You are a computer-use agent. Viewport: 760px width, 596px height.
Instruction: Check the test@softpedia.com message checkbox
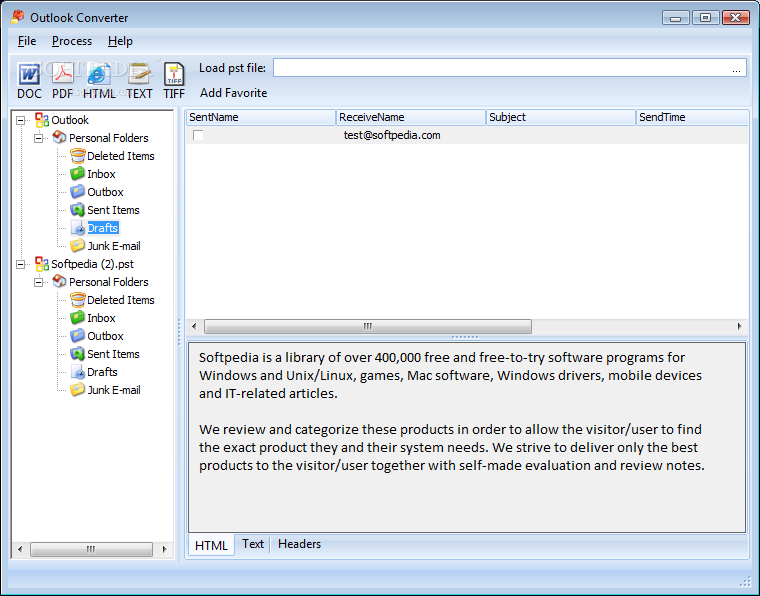198,135
